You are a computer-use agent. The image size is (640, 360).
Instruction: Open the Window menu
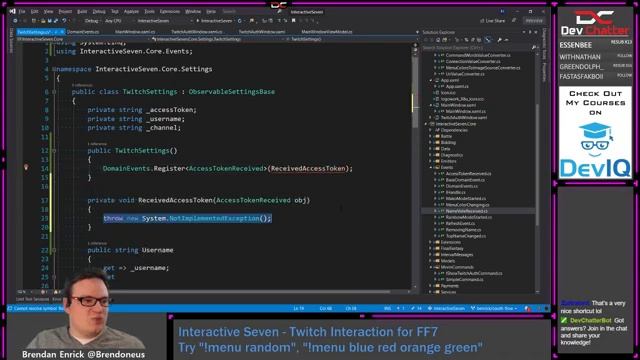(x=193, y=12)
